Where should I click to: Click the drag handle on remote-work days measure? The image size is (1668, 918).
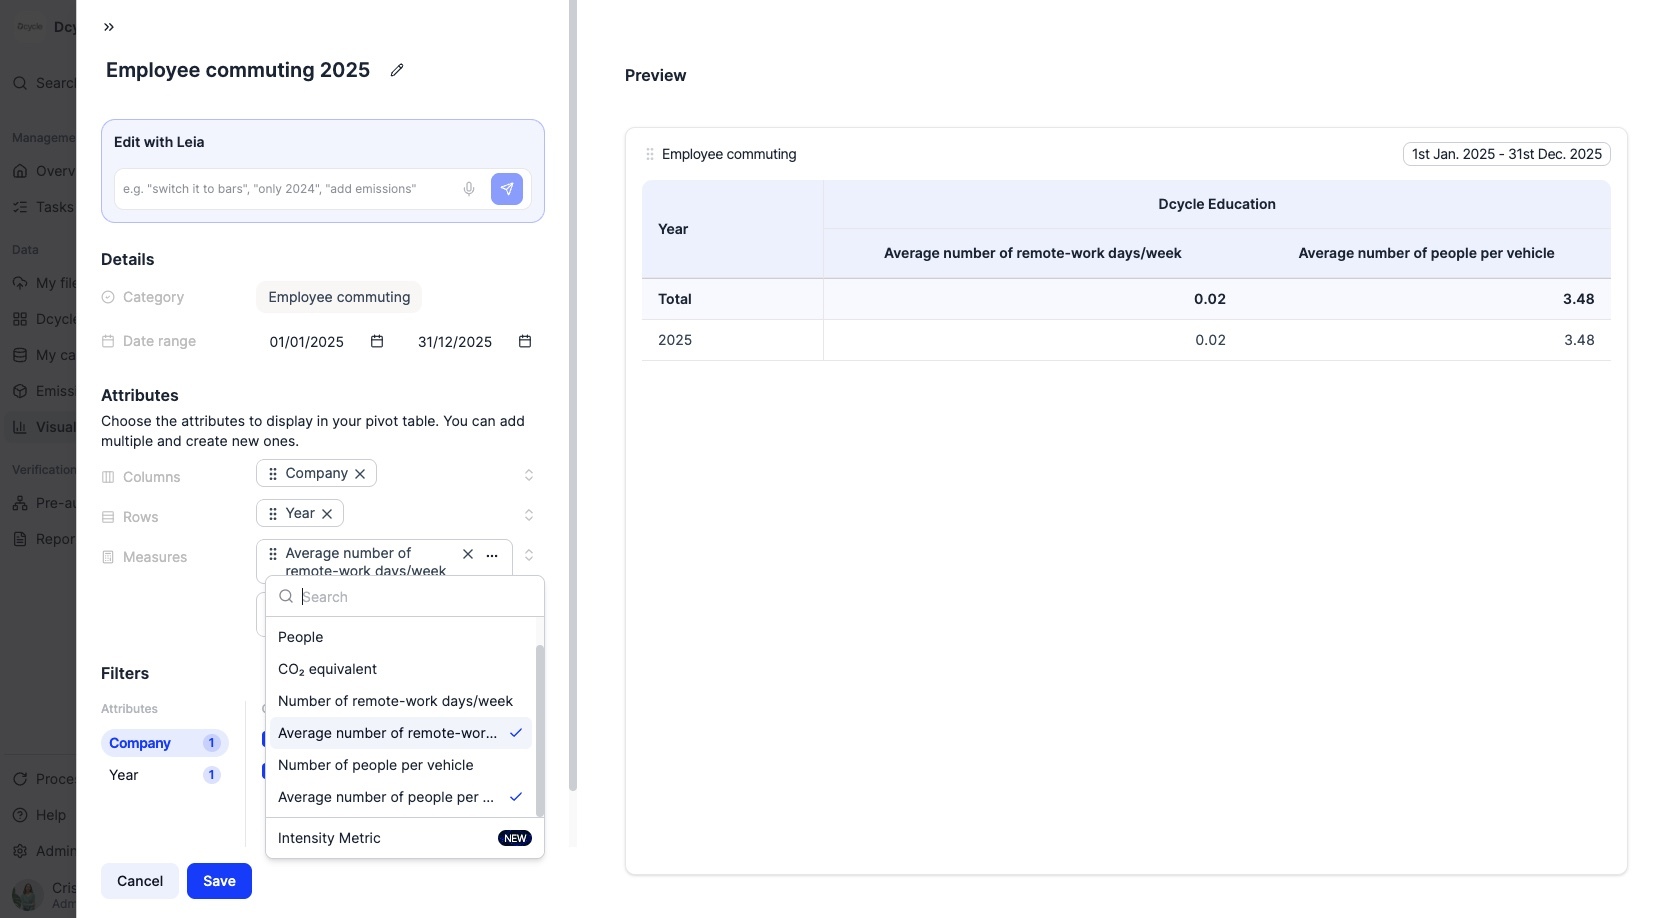tap(273, 554)
